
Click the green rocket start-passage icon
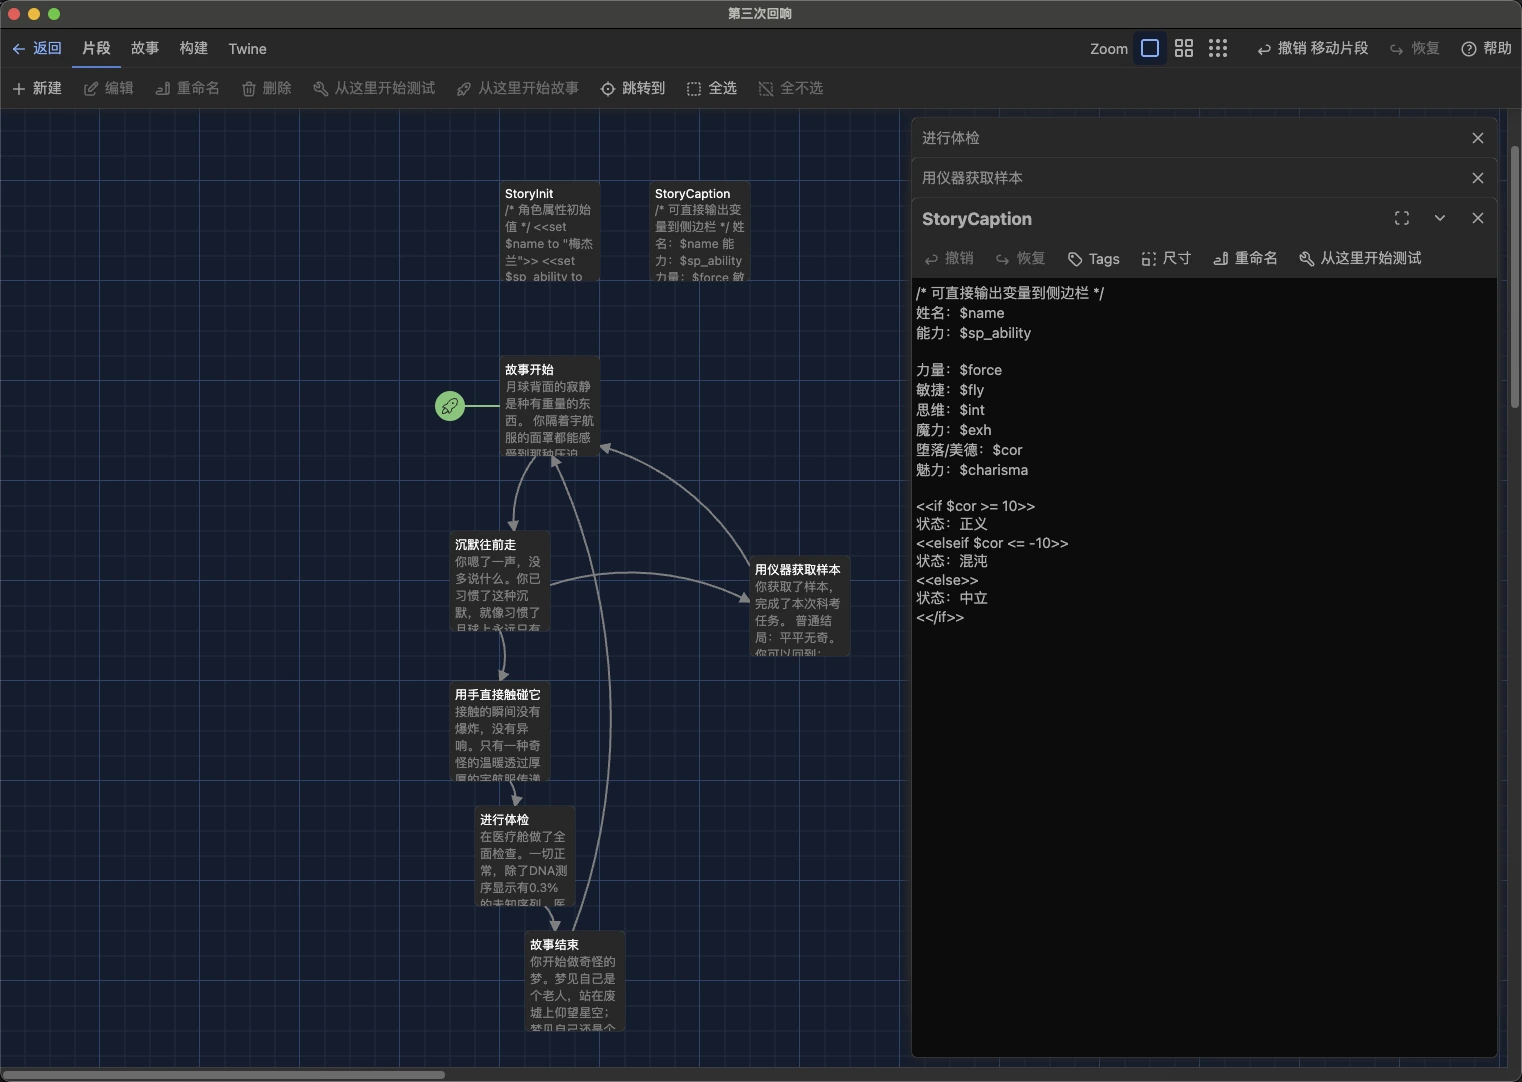(450, 406)
